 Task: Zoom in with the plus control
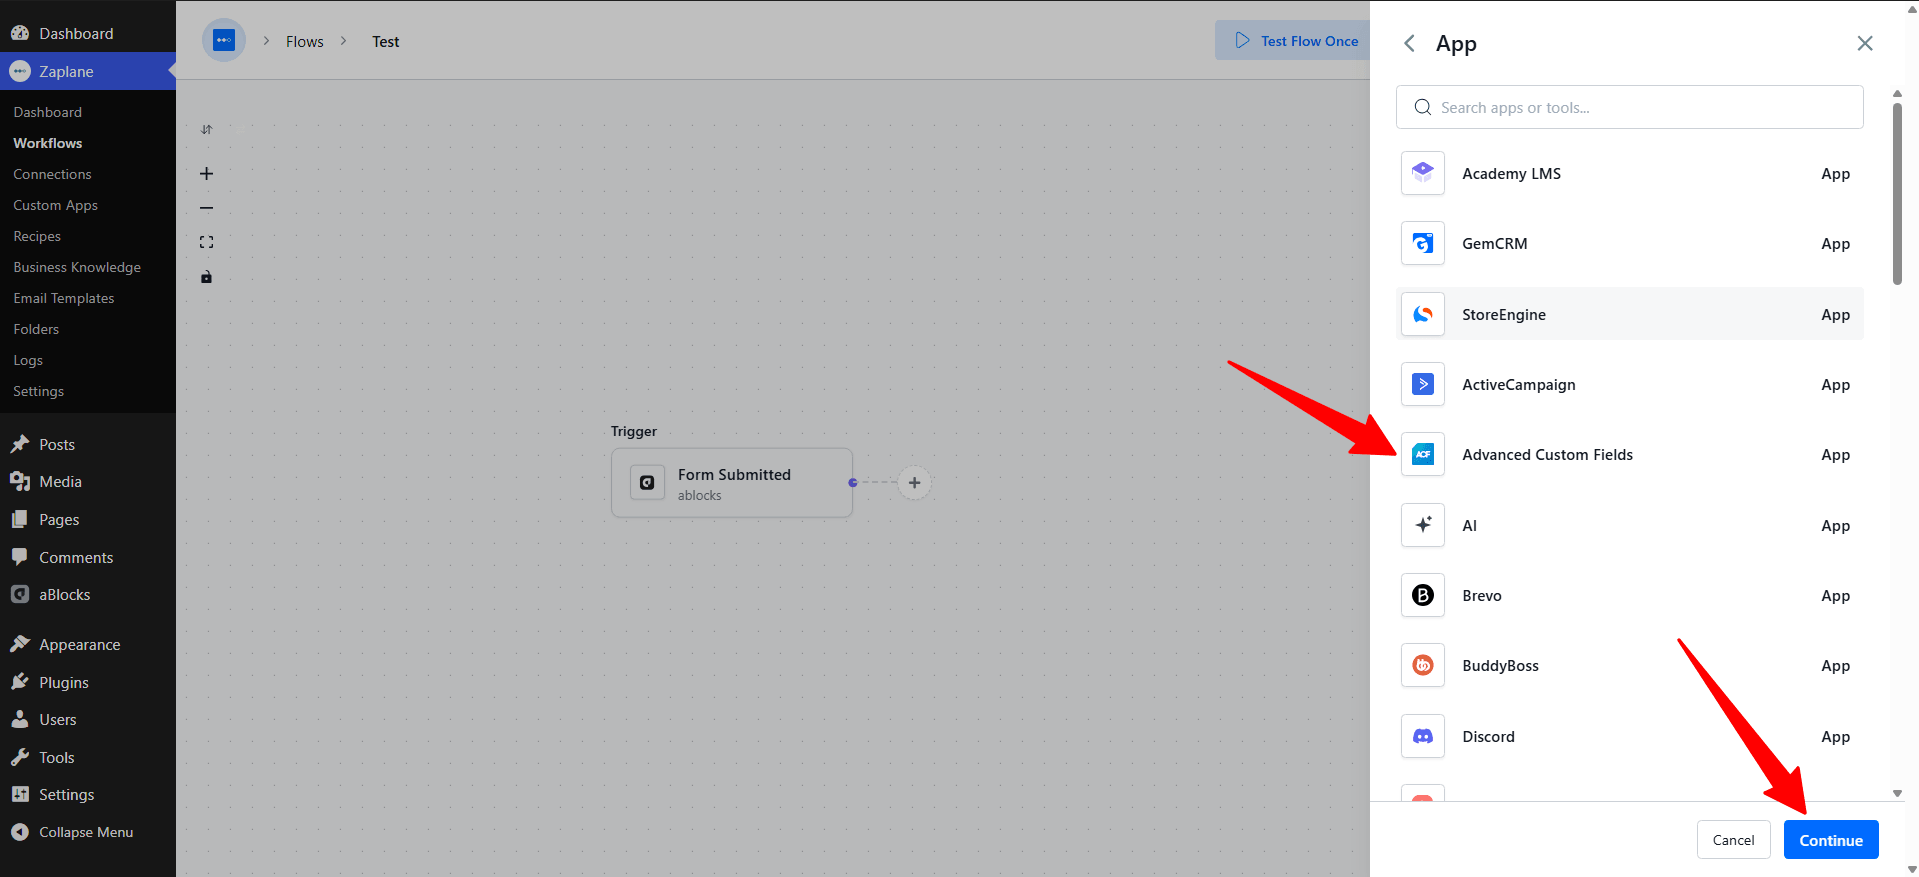207,173
